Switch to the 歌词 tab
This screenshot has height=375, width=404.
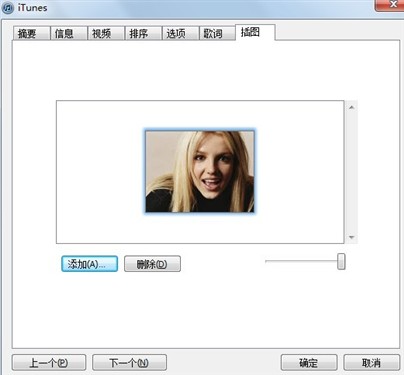click(x=217, y=33)
